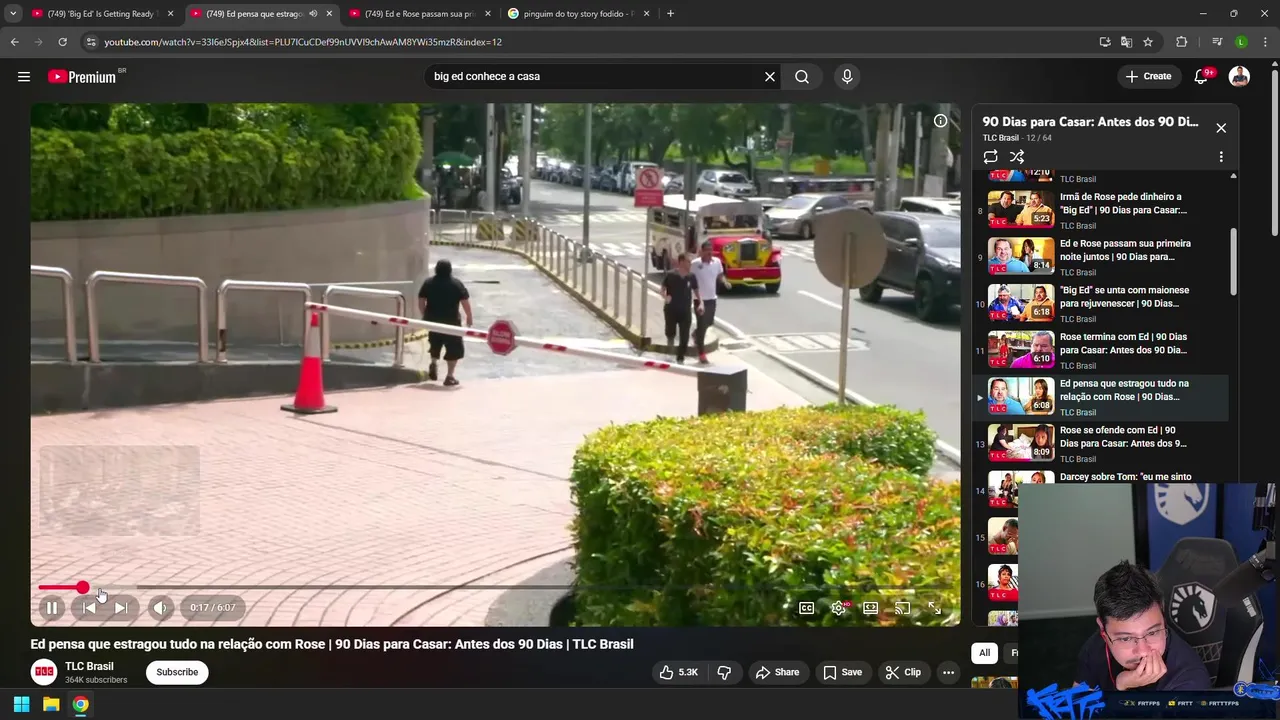Open Chrome from taskbar

pyautogui.click(x=80, y=704)
